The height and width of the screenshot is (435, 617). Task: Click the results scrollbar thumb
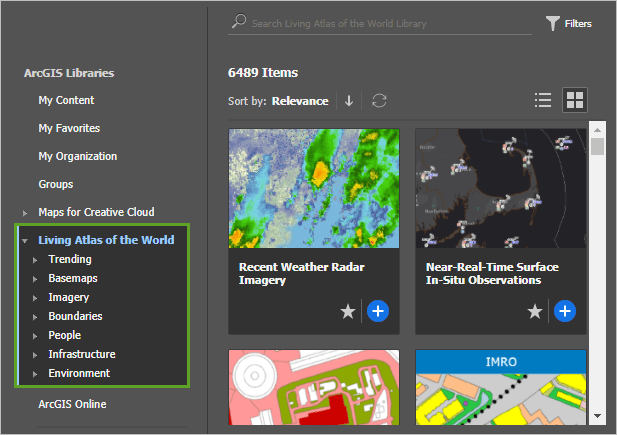point(597,146)
